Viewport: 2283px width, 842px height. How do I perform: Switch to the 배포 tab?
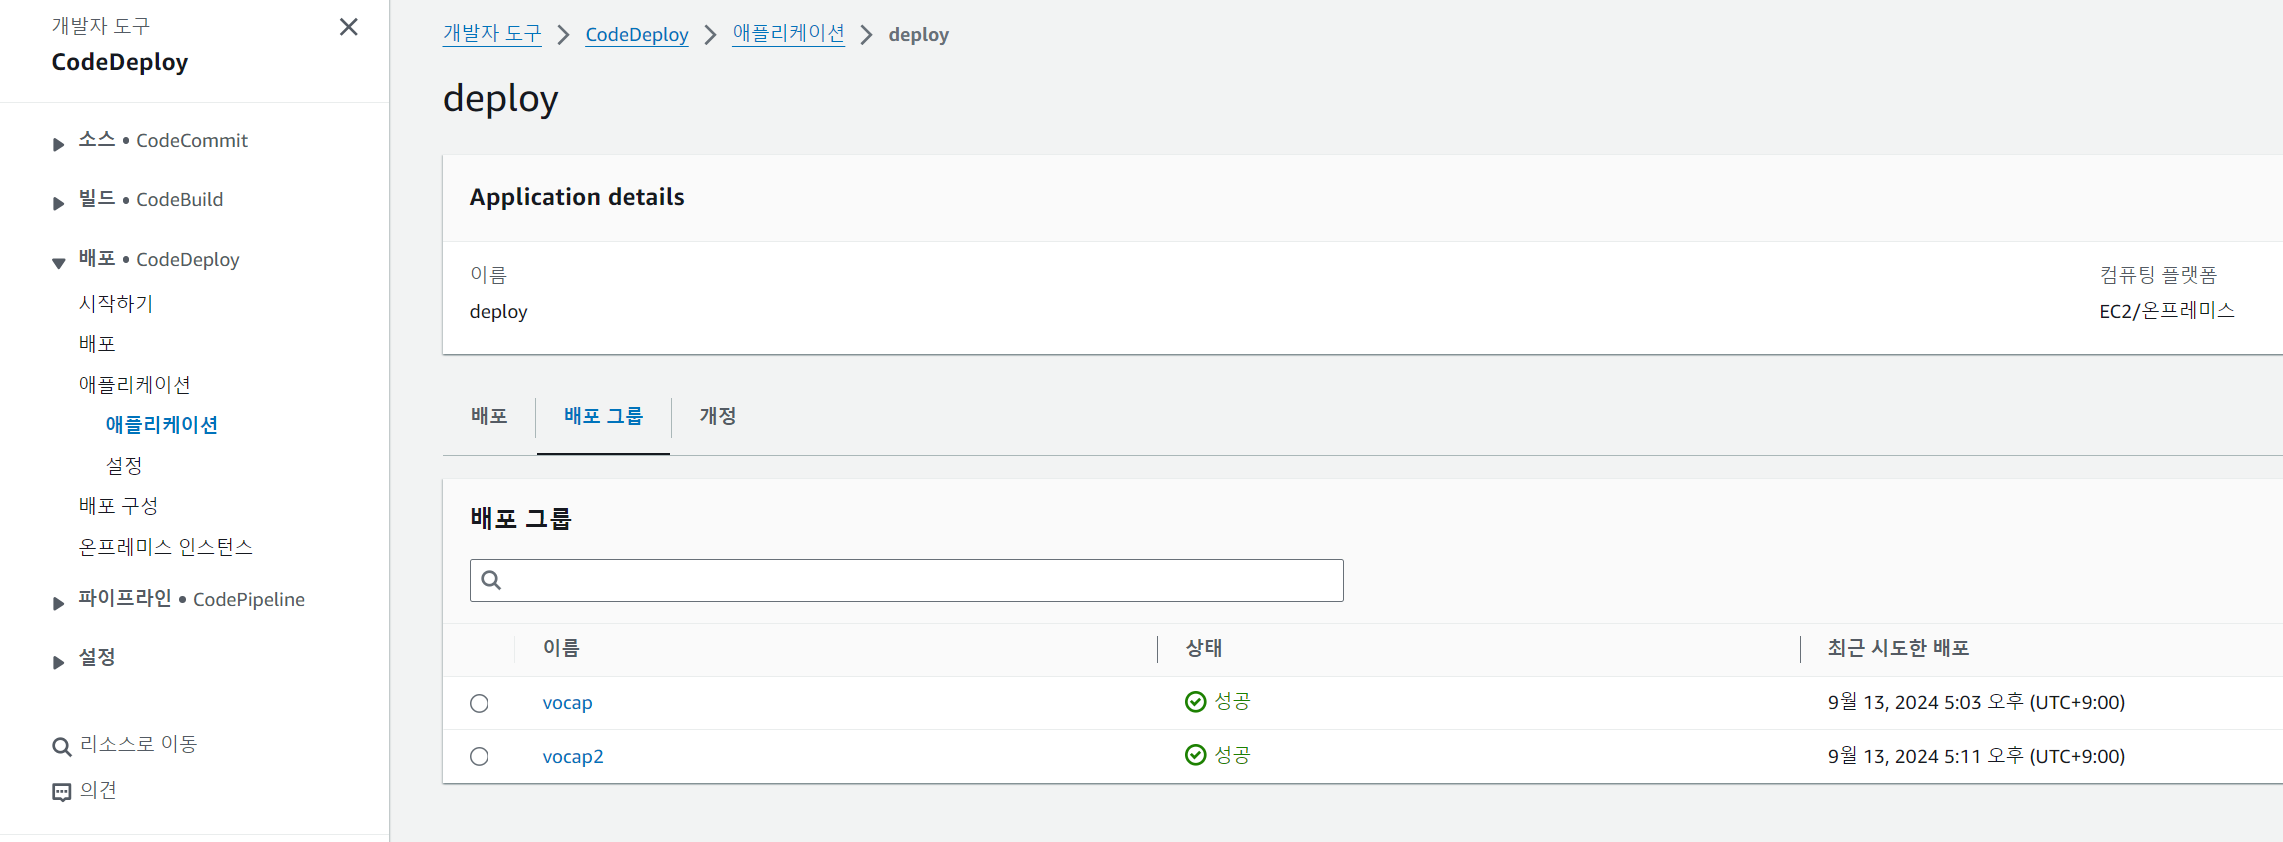(x=489, y=416)
